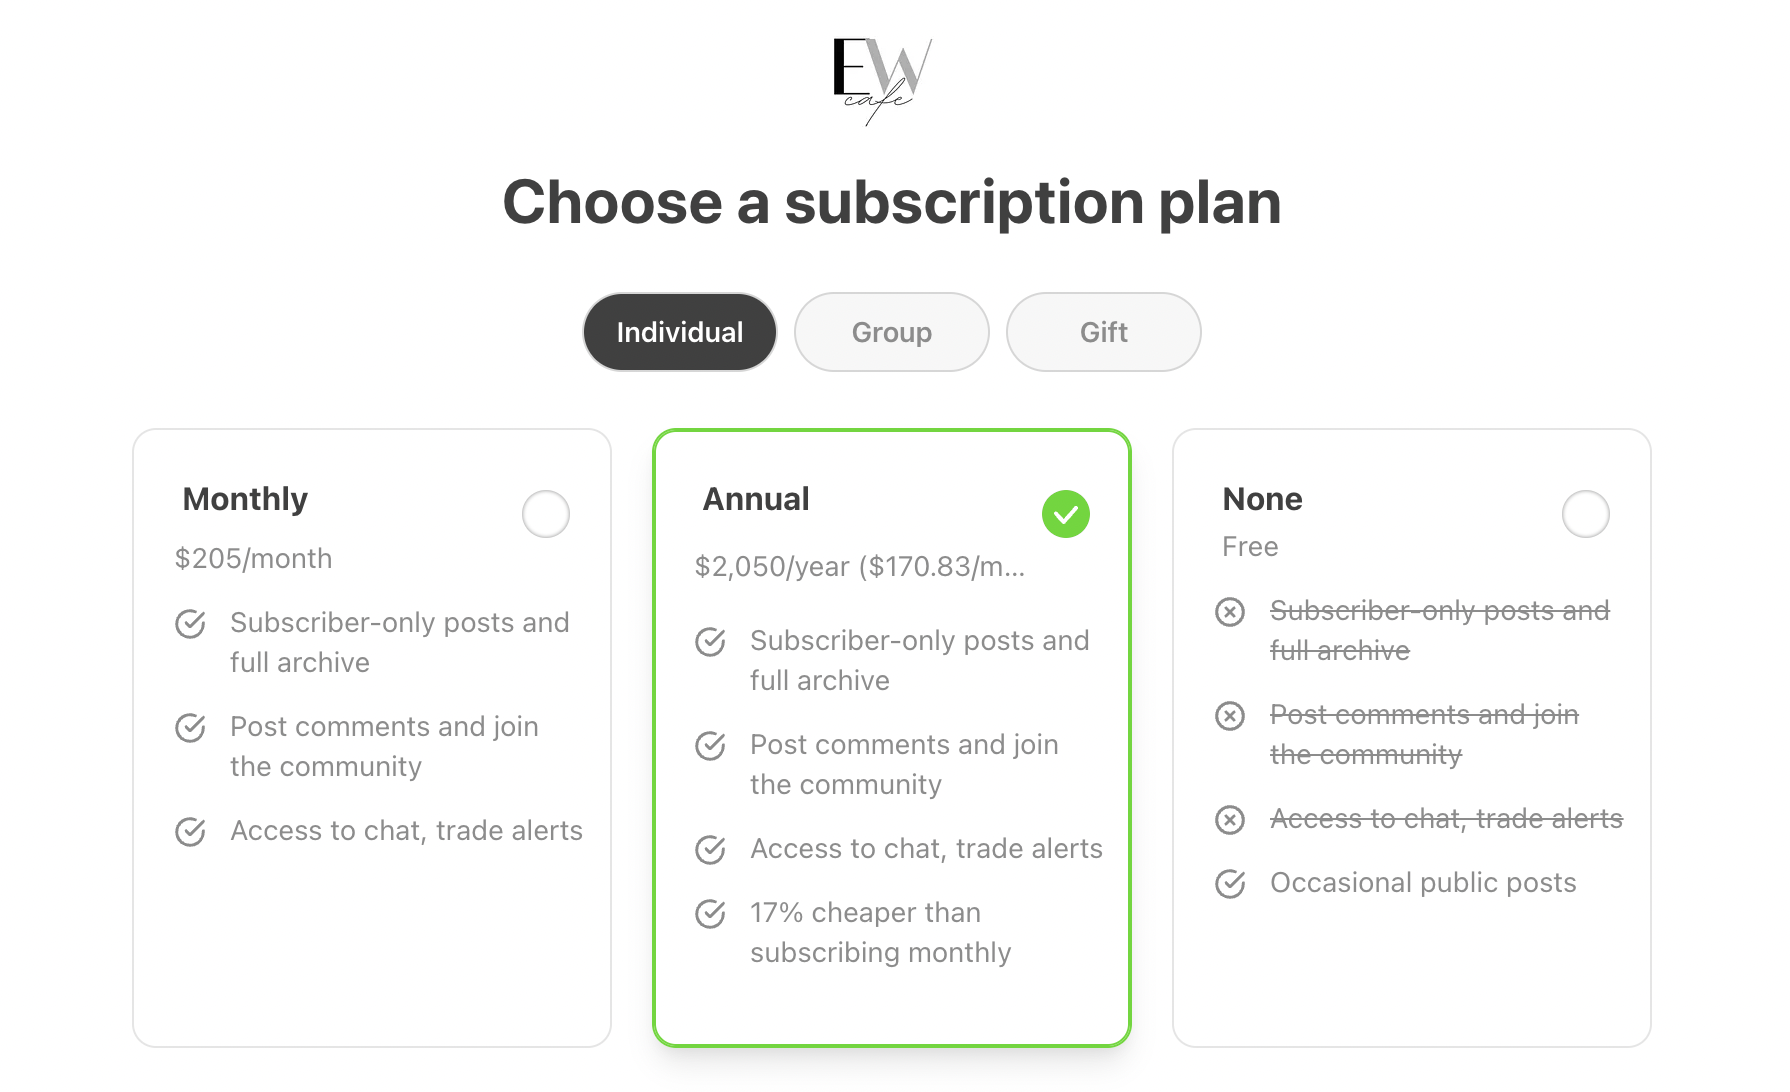Select the None plan radio button
Viewport: 1790px width, 1092px height.
[1585, 513]
